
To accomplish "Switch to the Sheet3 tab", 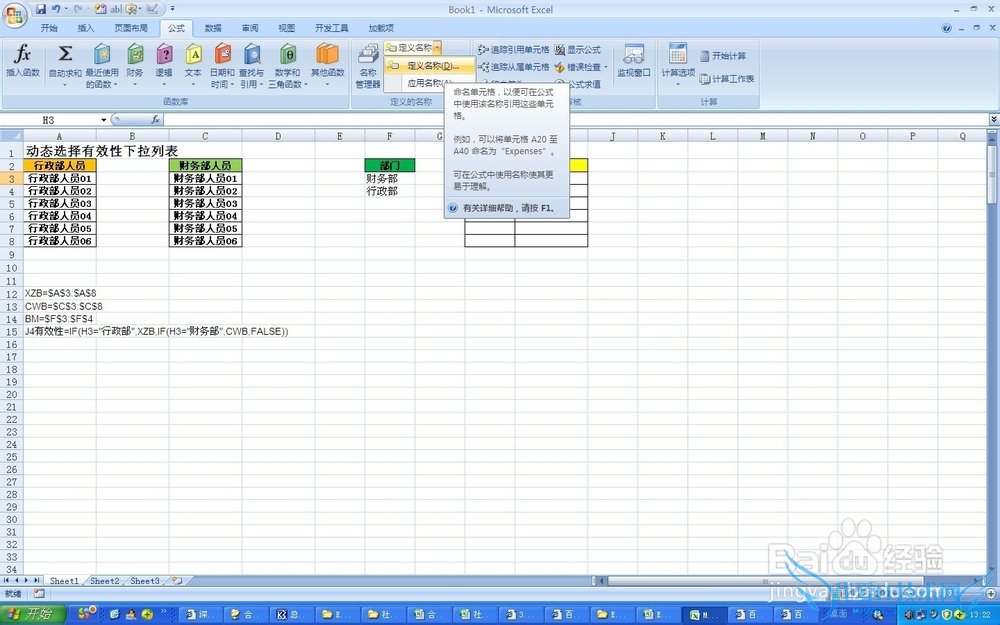I will coord(145,581).
